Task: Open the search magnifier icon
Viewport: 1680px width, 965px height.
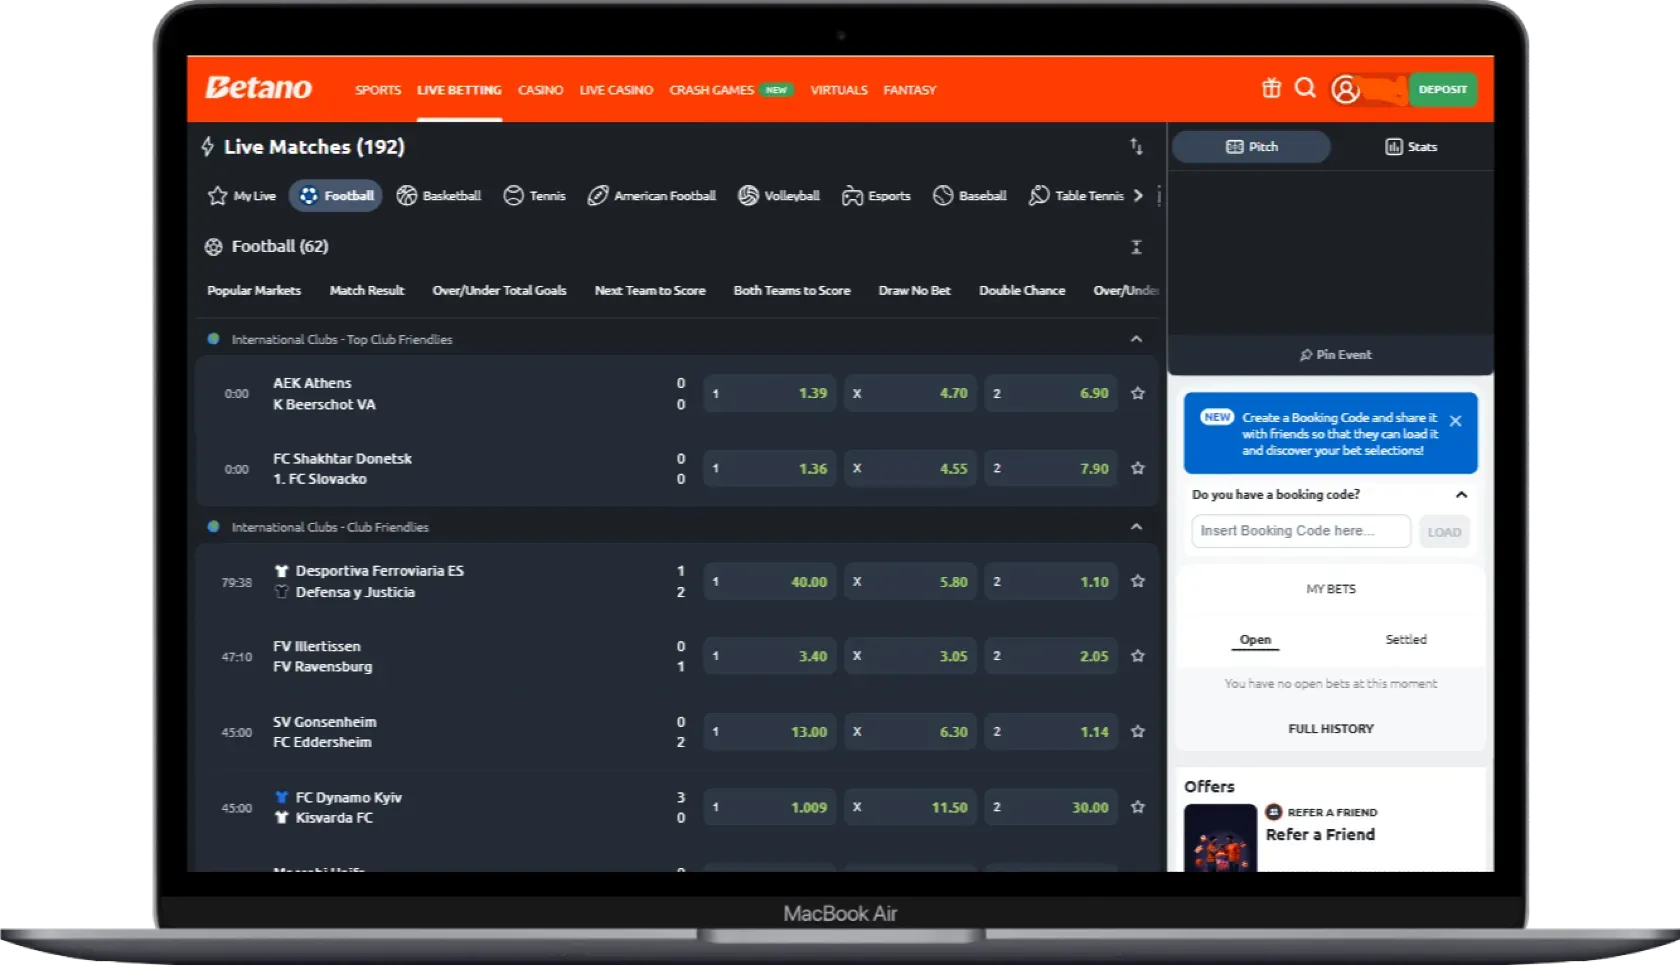Action: [x=1305, y=89]
